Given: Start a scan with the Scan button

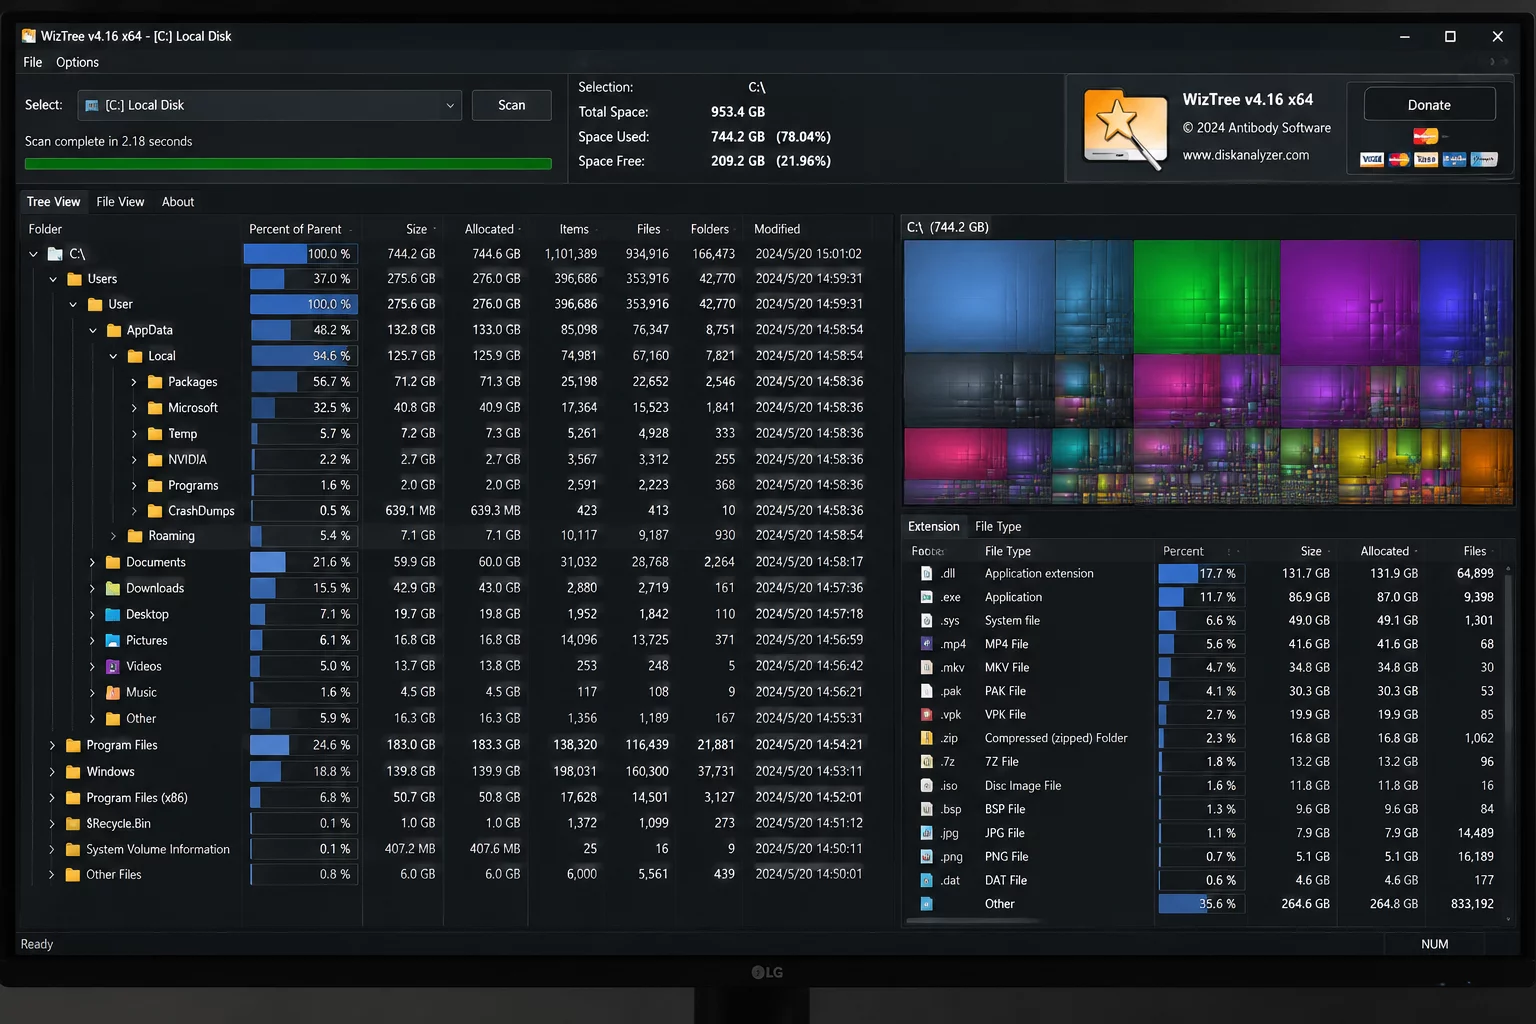Looking at the screenshot, I should 511,105.
